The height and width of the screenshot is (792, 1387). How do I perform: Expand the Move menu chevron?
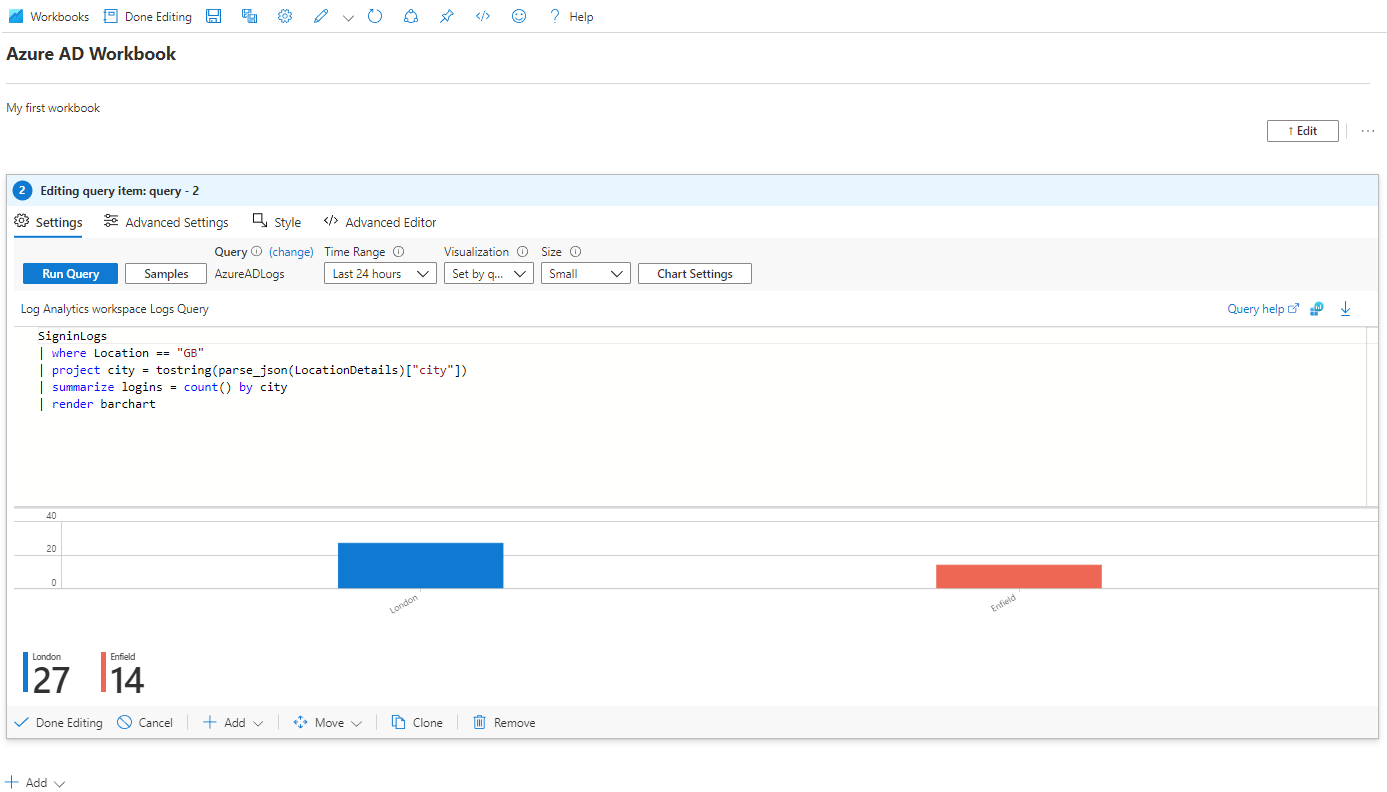[357, 723]
